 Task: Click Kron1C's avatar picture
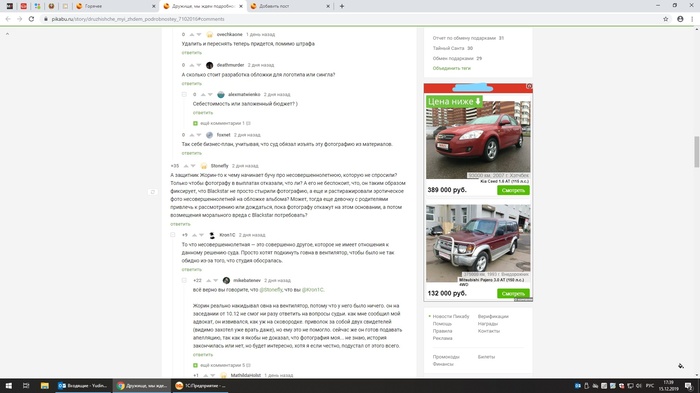coord(212,235)
